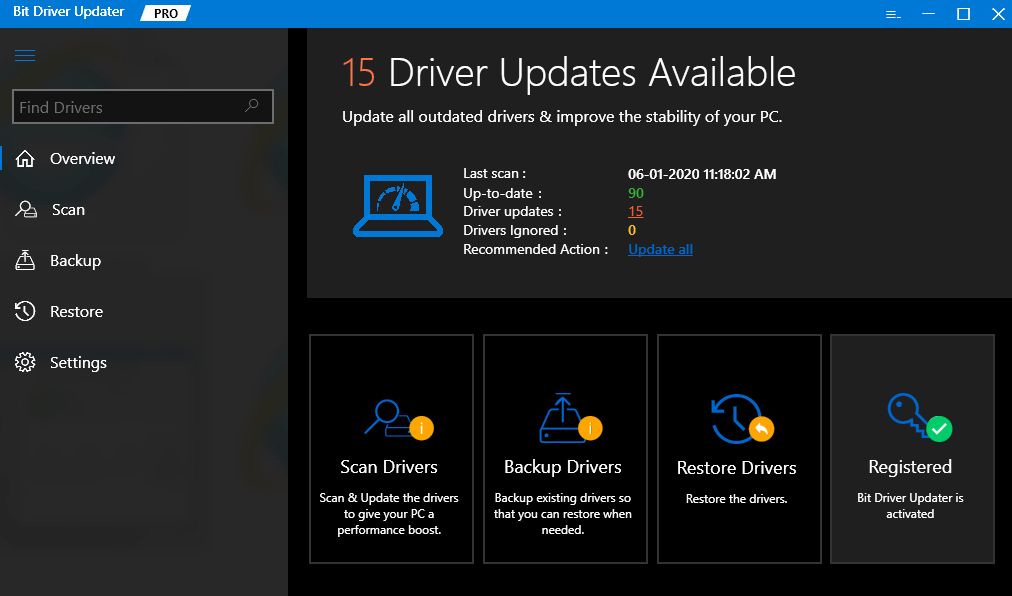Click the Up-to-date count 90
The image size is (1012, 596).
[636, 193]
